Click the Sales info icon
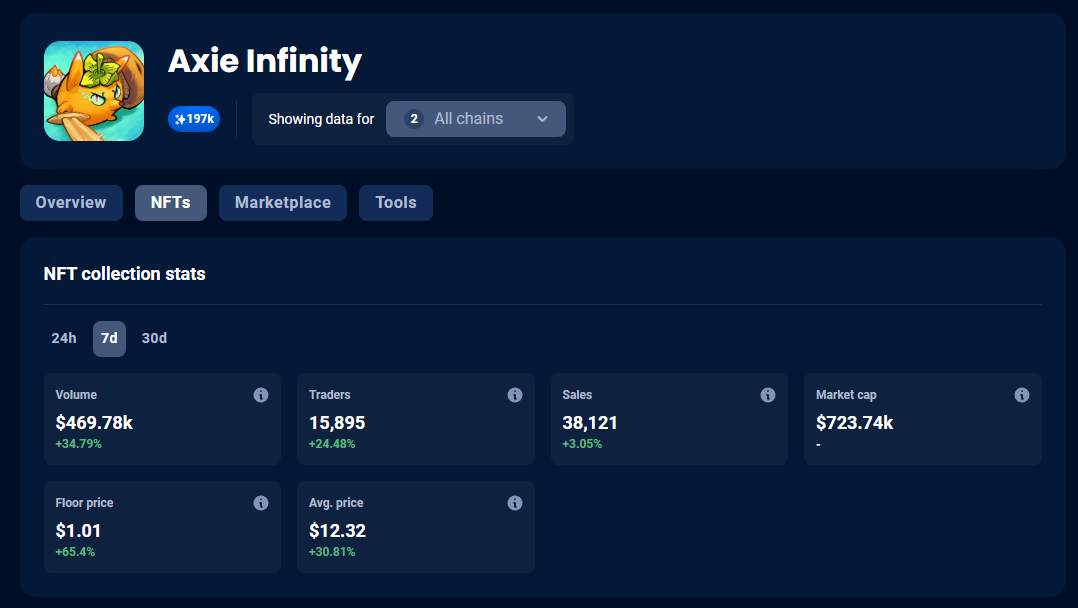This screenshot has height=608, width=1078. [768, 395]
